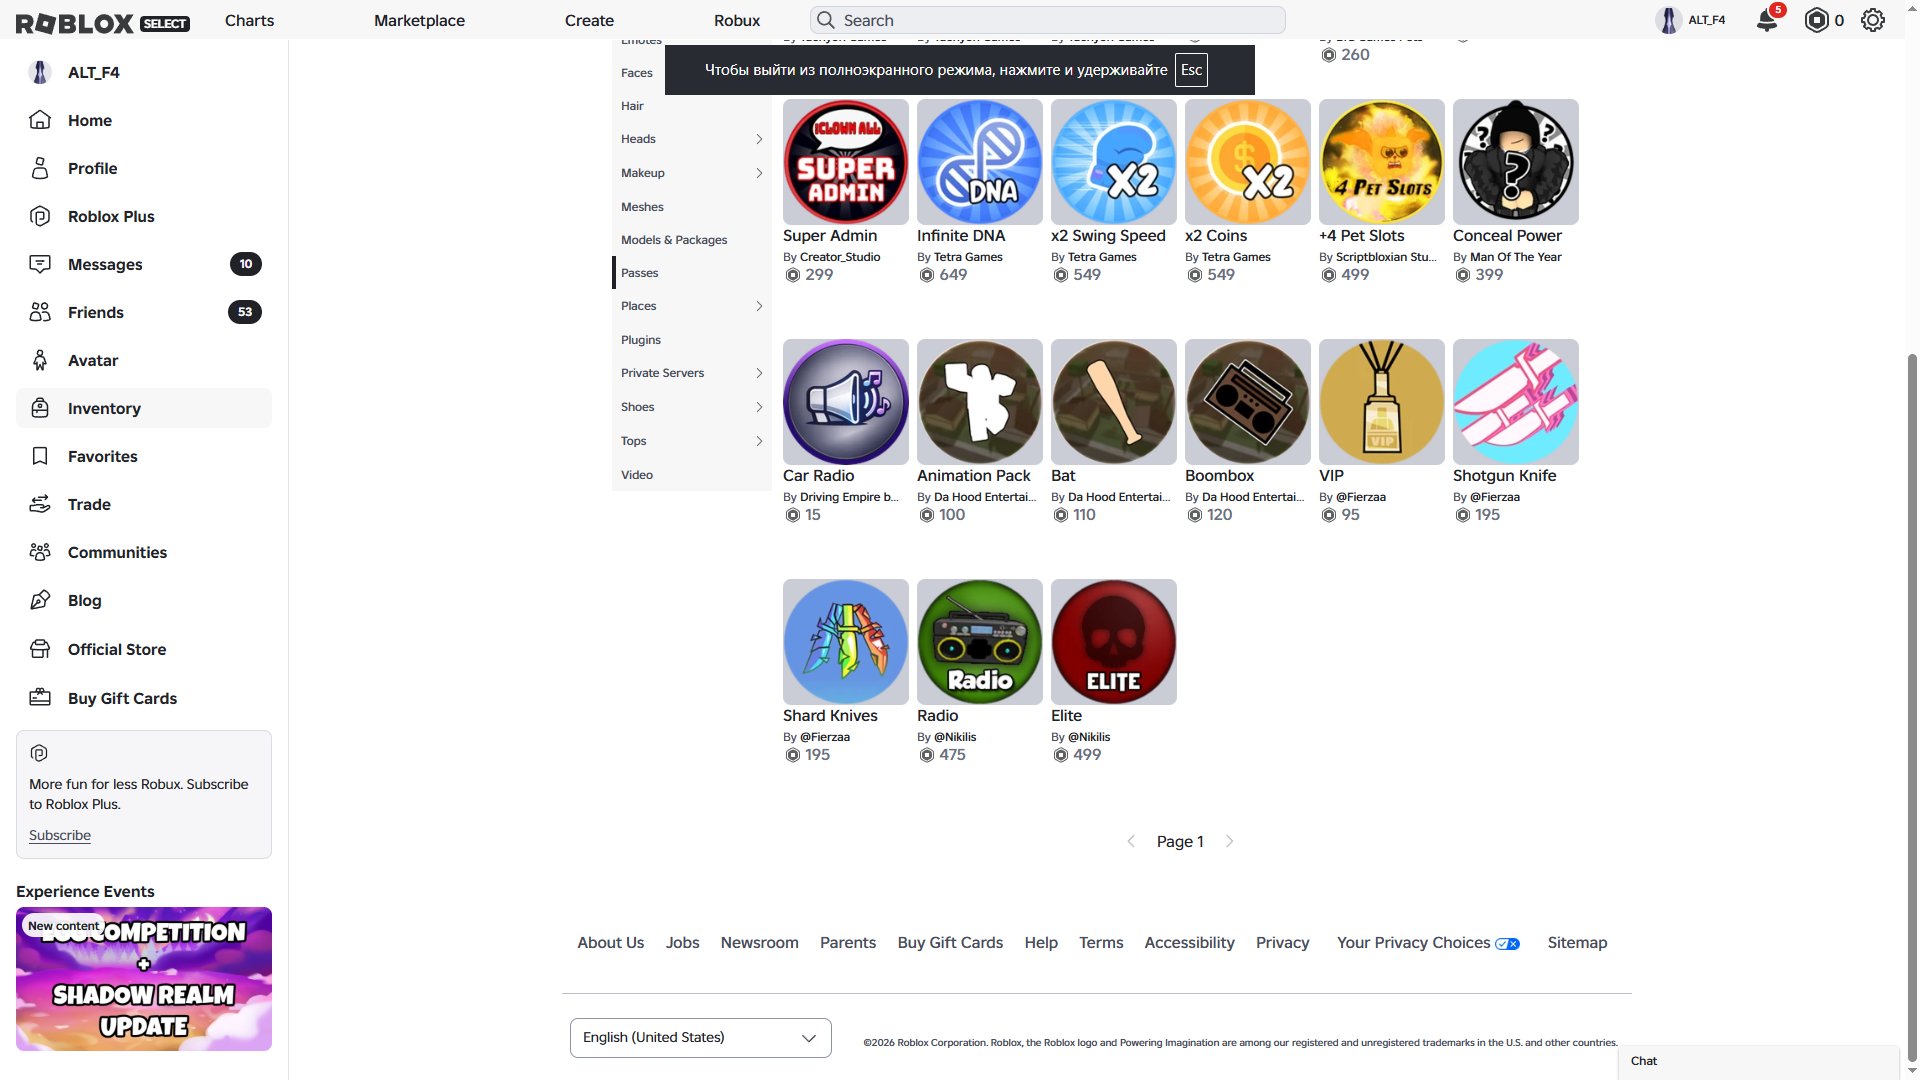Select the Plugins category
The width and height of the screenshot is (1920, 1080).
click(x=692, y=340)
